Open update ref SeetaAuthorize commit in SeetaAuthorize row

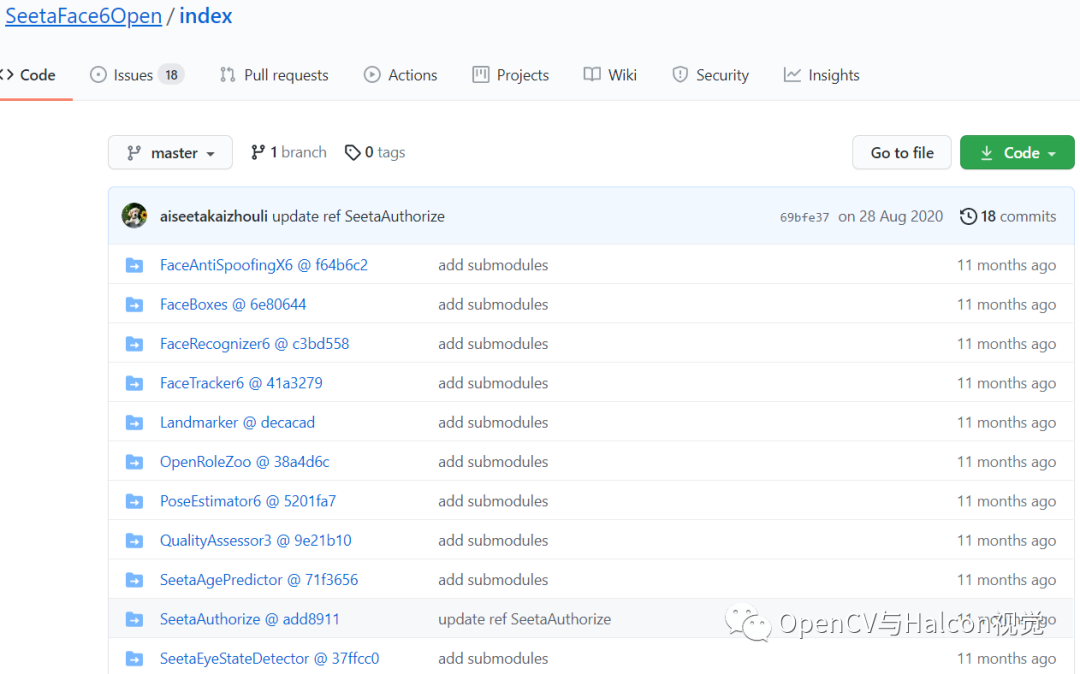point(524,619)
